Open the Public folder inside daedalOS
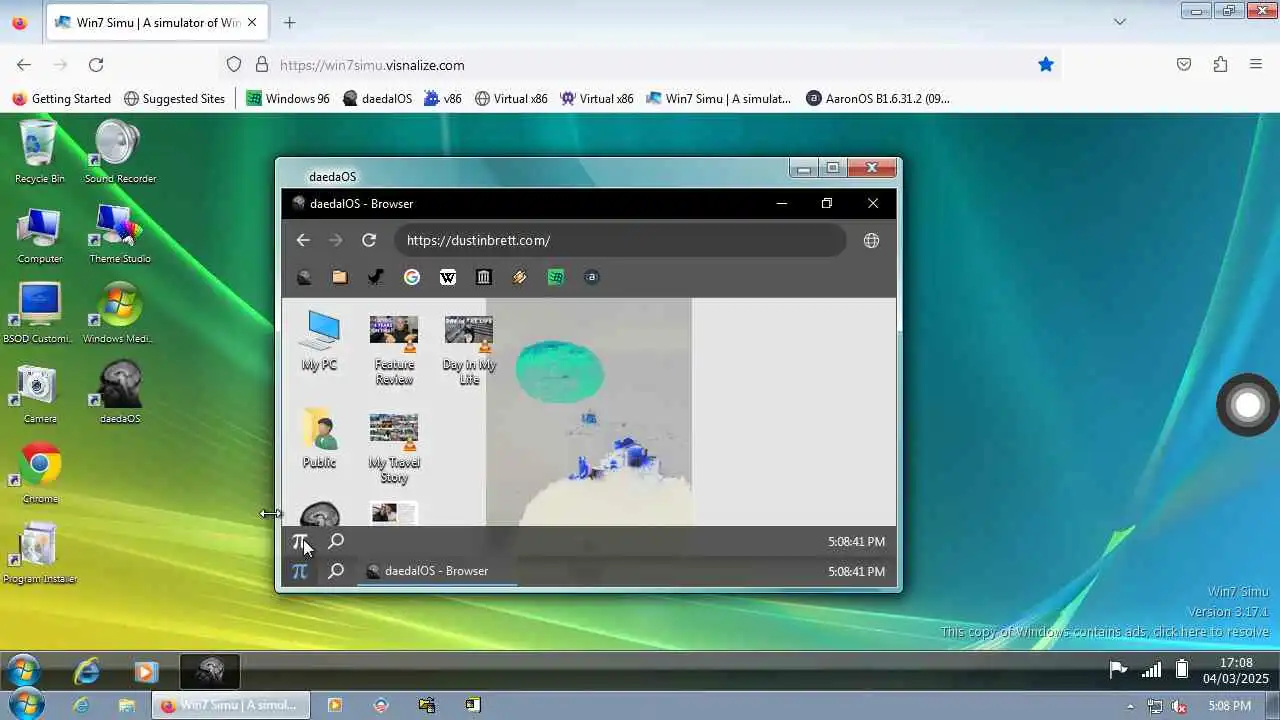The height and width of the screenshot is (720, 1280). tap(320, 438)
